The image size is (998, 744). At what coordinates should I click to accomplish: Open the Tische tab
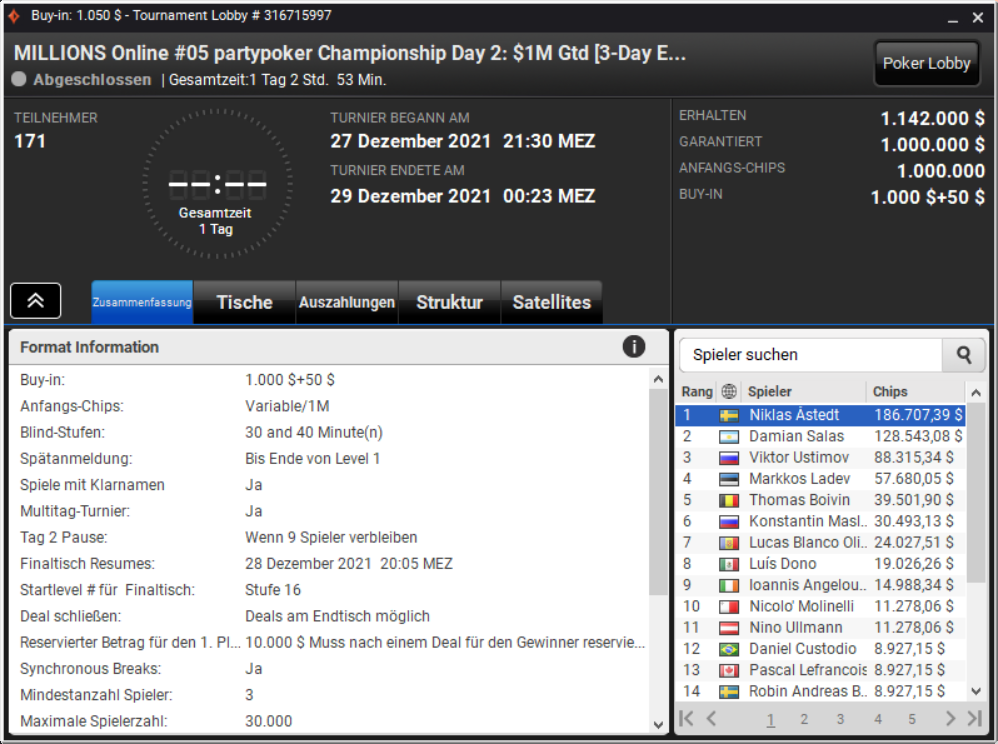coord(244,302)
